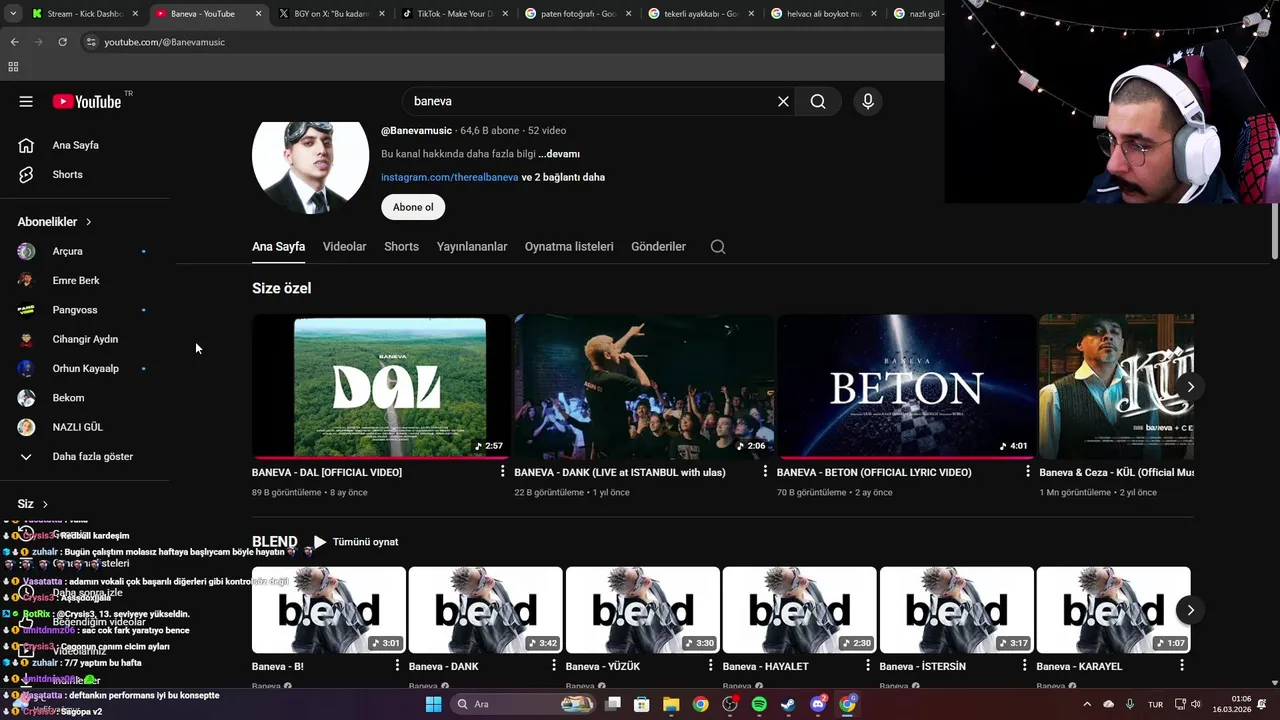
Task: Expand the Abonelikler section chevron
Action: click(x=89, y=222)
